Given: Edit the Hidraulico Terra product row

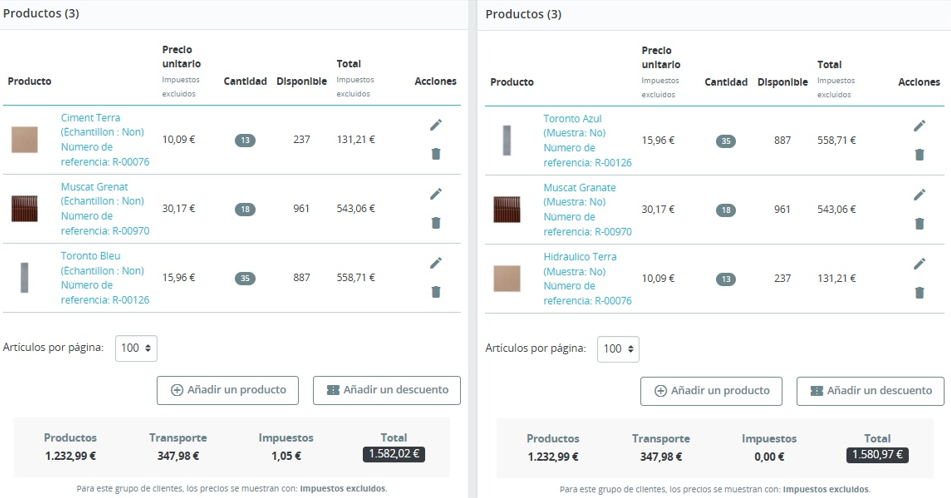Looking at the screenshot, I should pyautogui.click(x=919, y=264).
